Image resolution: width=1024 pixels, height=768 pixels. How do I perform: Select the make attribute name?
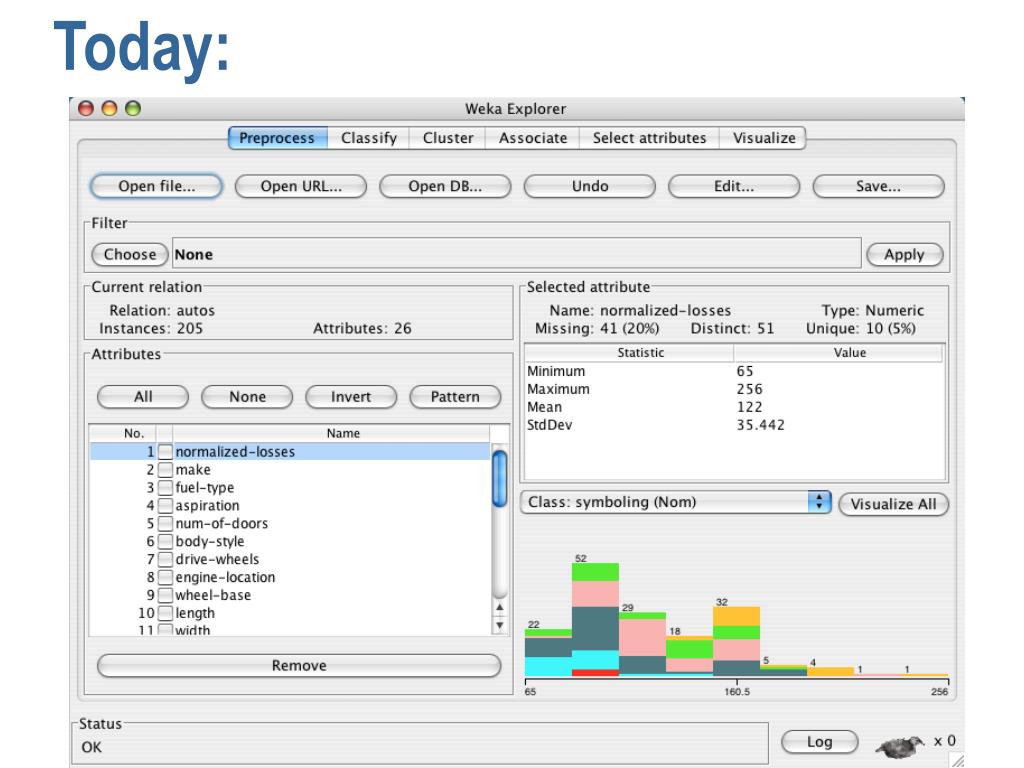[193, 470]
